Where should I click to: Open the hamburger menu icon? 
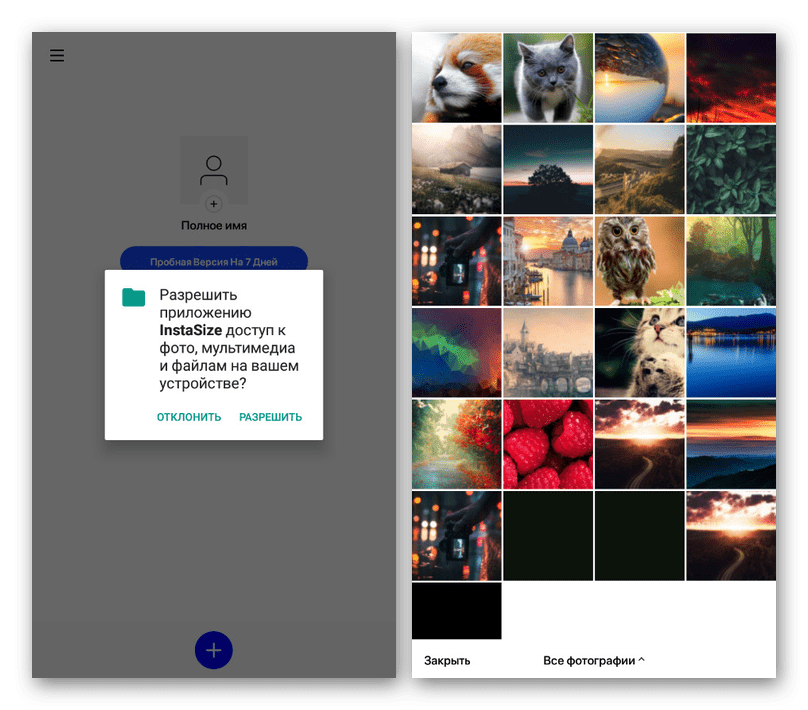pyautogui.click(x=57, y=55)
